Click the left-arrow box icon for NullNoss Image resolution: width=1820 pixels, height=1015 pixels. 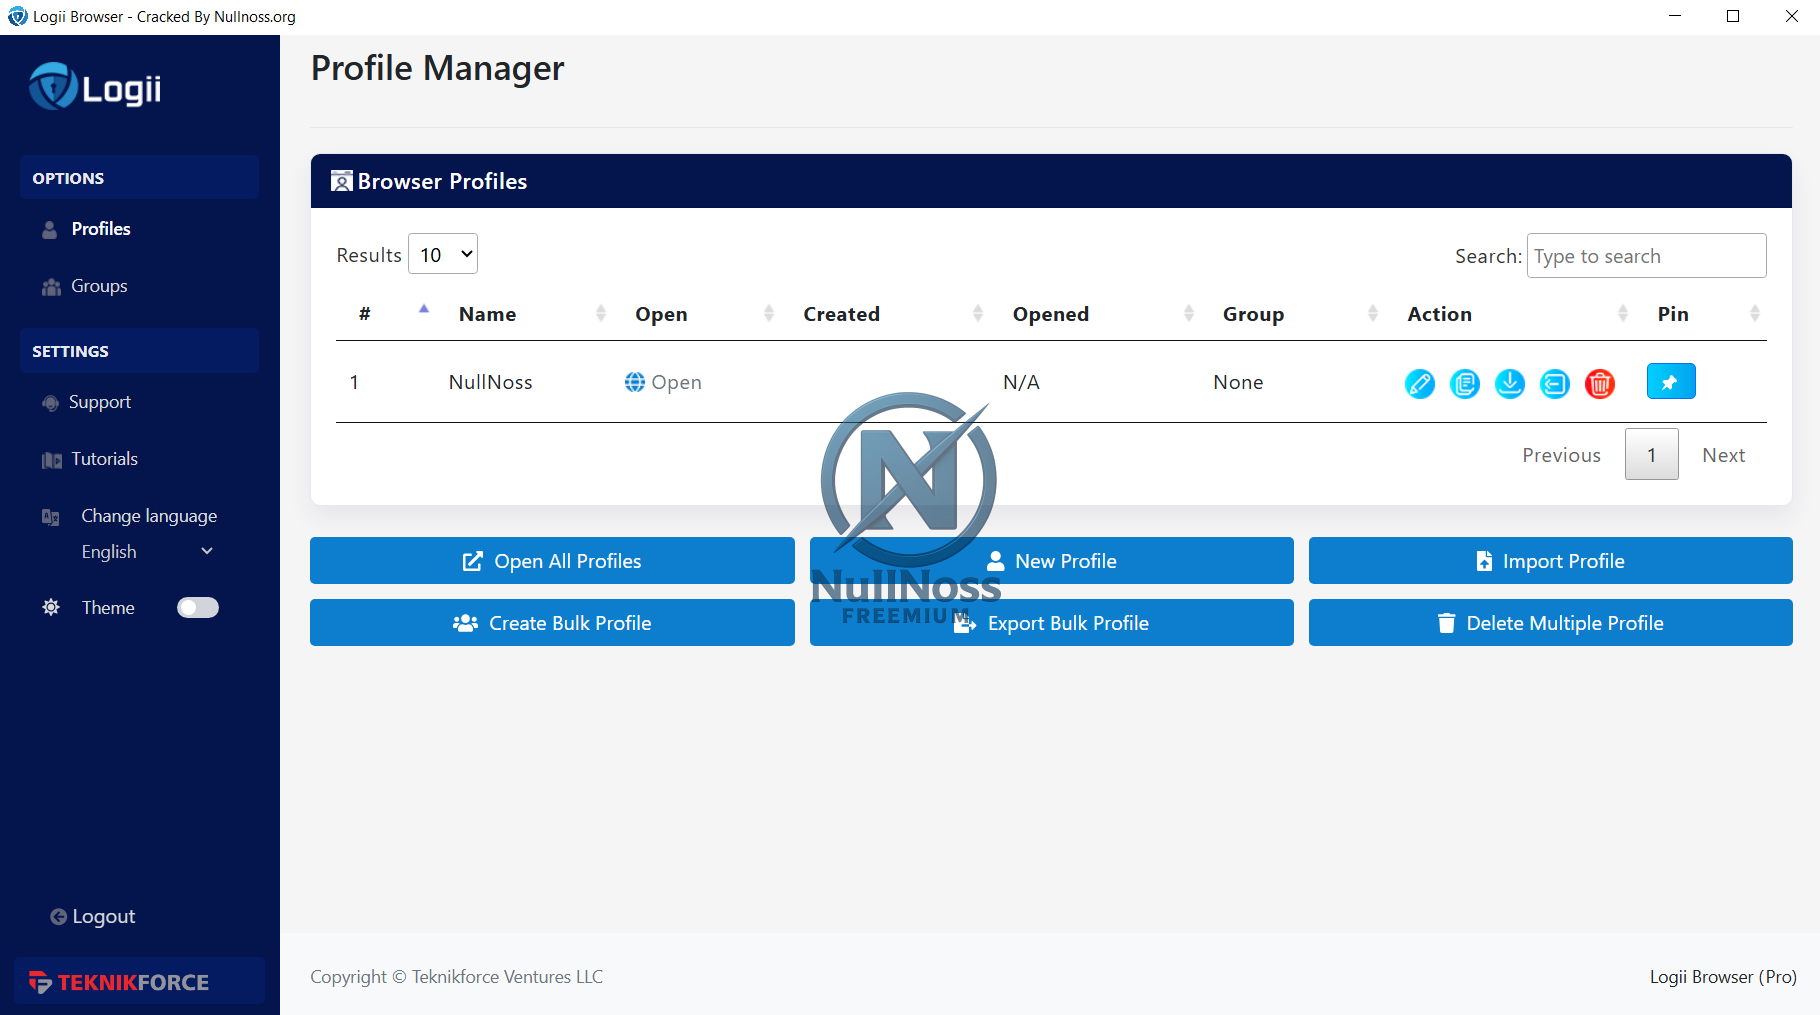click(1554, 383)
